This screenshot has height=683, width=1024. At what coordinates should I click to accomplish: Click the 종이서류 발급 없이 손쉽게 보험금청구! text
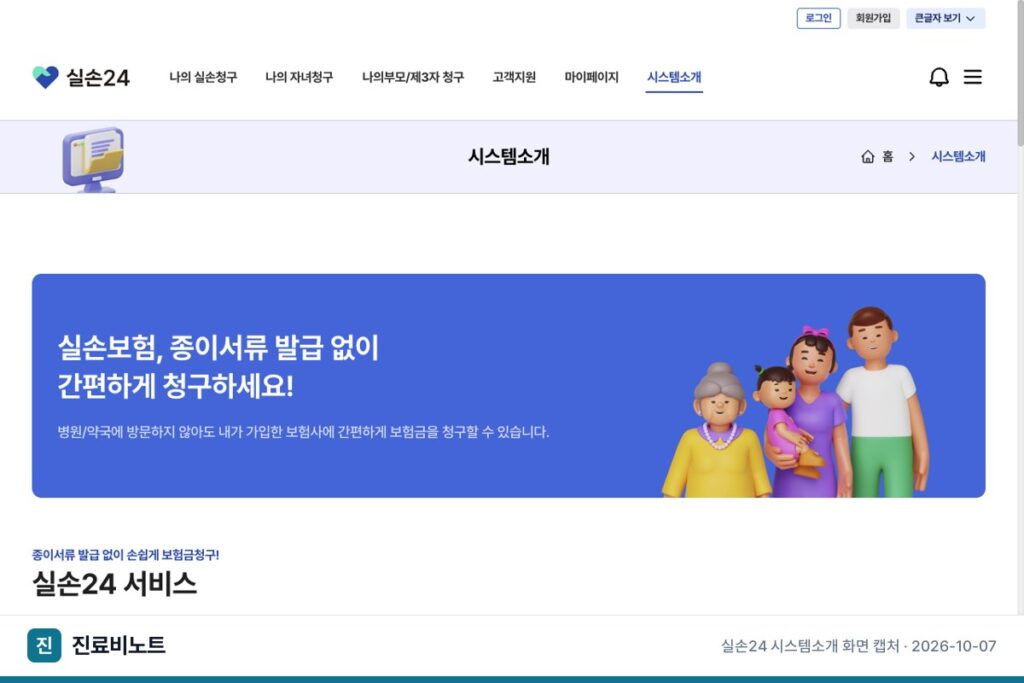(x=125, y=555)
